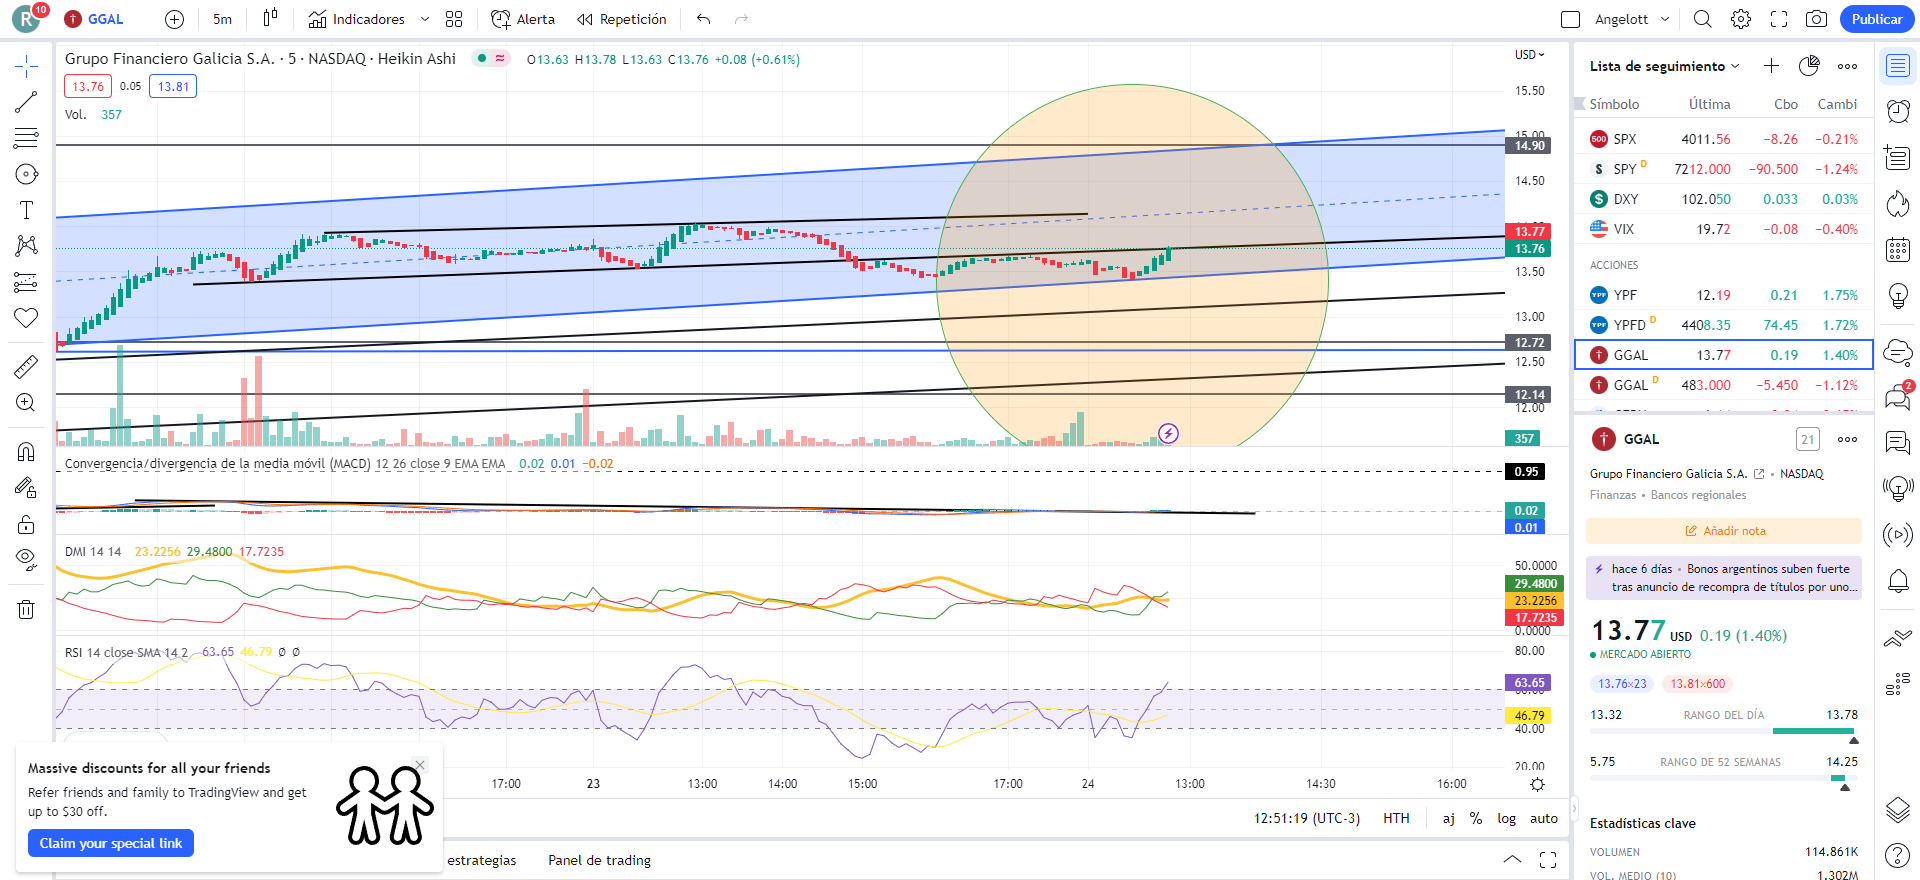This screenshot has height=880, width=1920.
Task: Add chart to favorites heart icon
Action: pyautogui.click(x=26, y=318)
